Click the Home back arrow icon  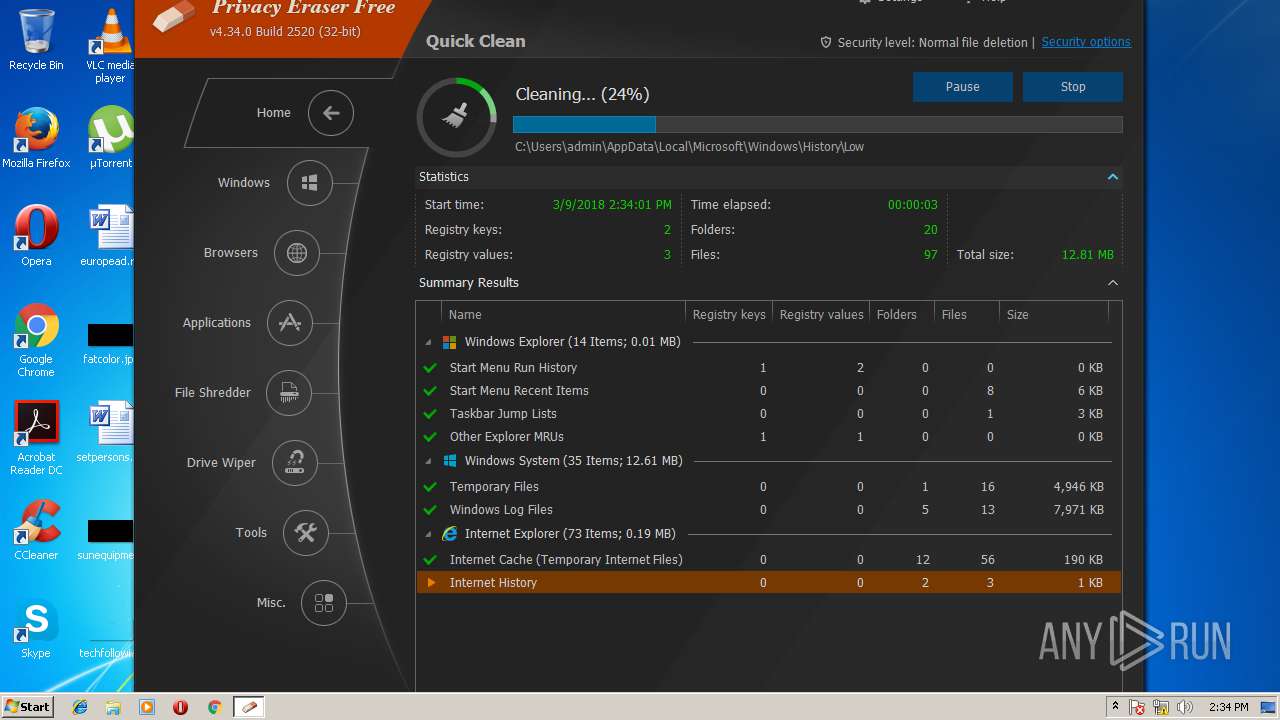331,113
